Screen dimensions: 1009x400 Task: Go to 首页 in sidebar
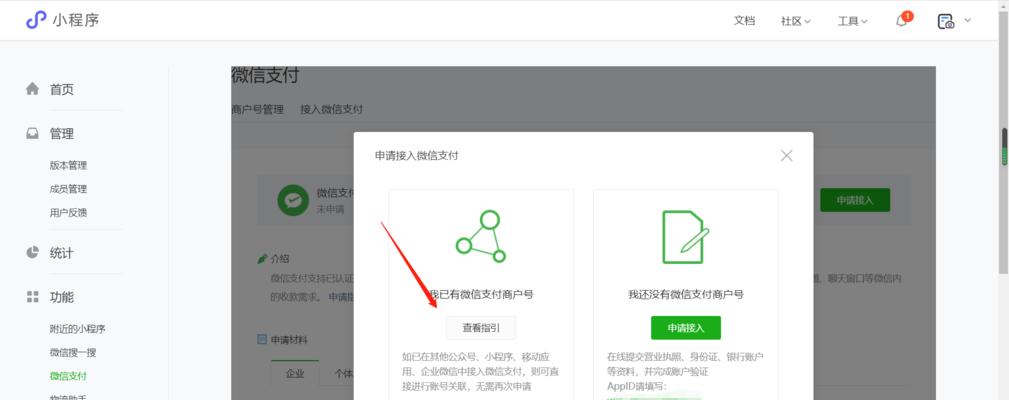point(62,89)
